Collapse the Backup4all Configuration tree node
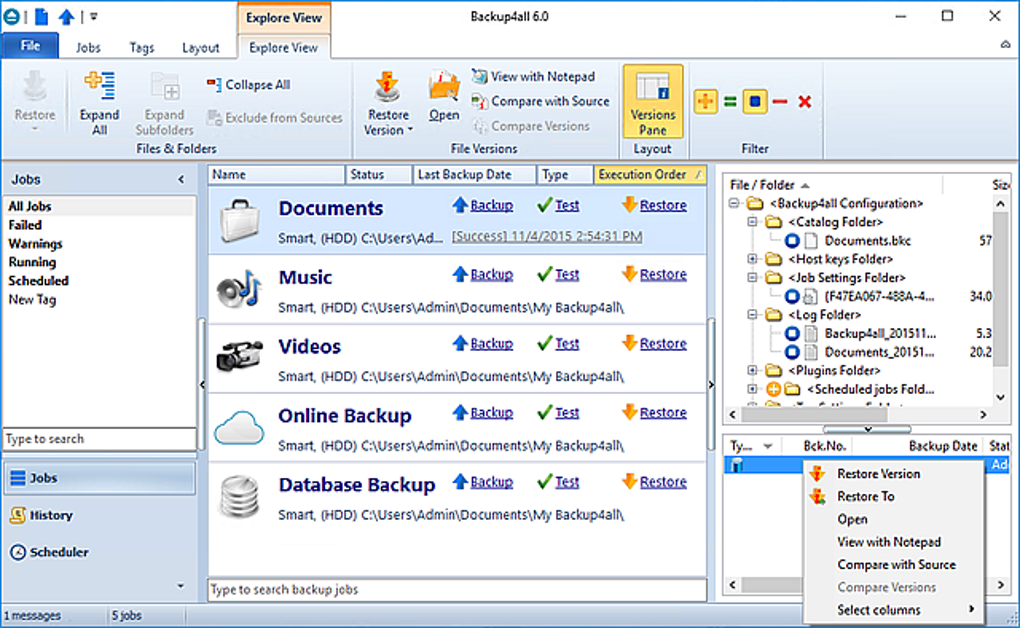The height and width of the screenshot is (628, 1020). click(x=734, y=204)
